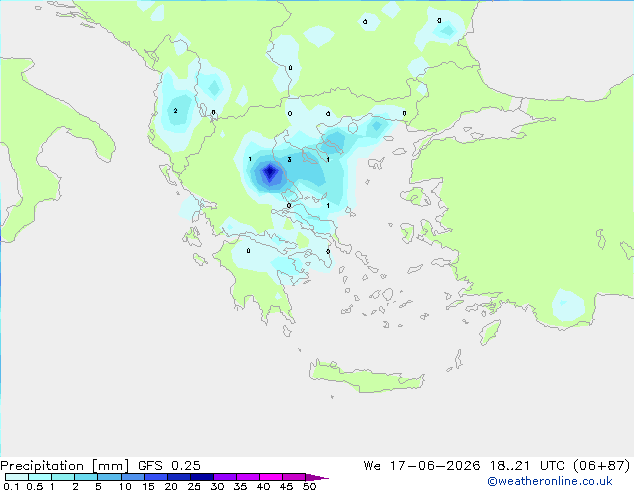Click the 2–5 mm legend color swatch

pos(86,477)
